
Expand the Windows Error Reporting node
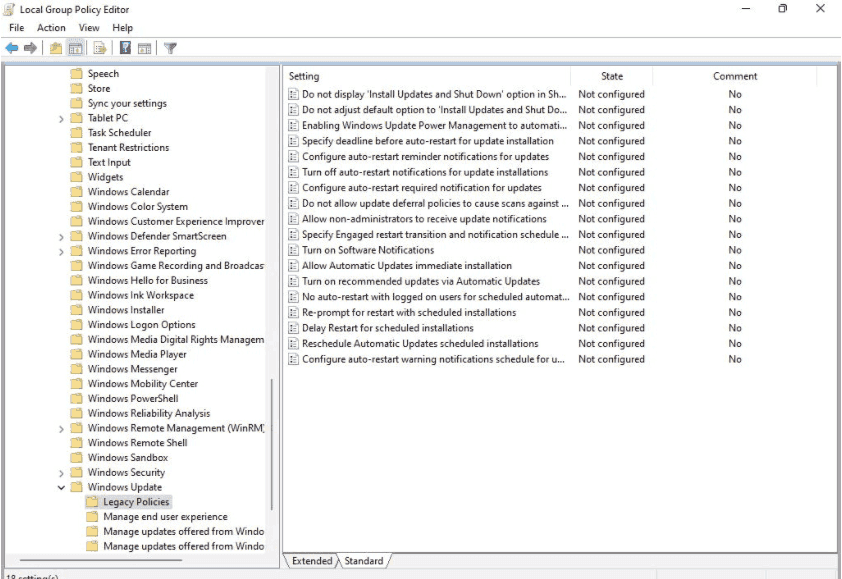tap(61, 251)
